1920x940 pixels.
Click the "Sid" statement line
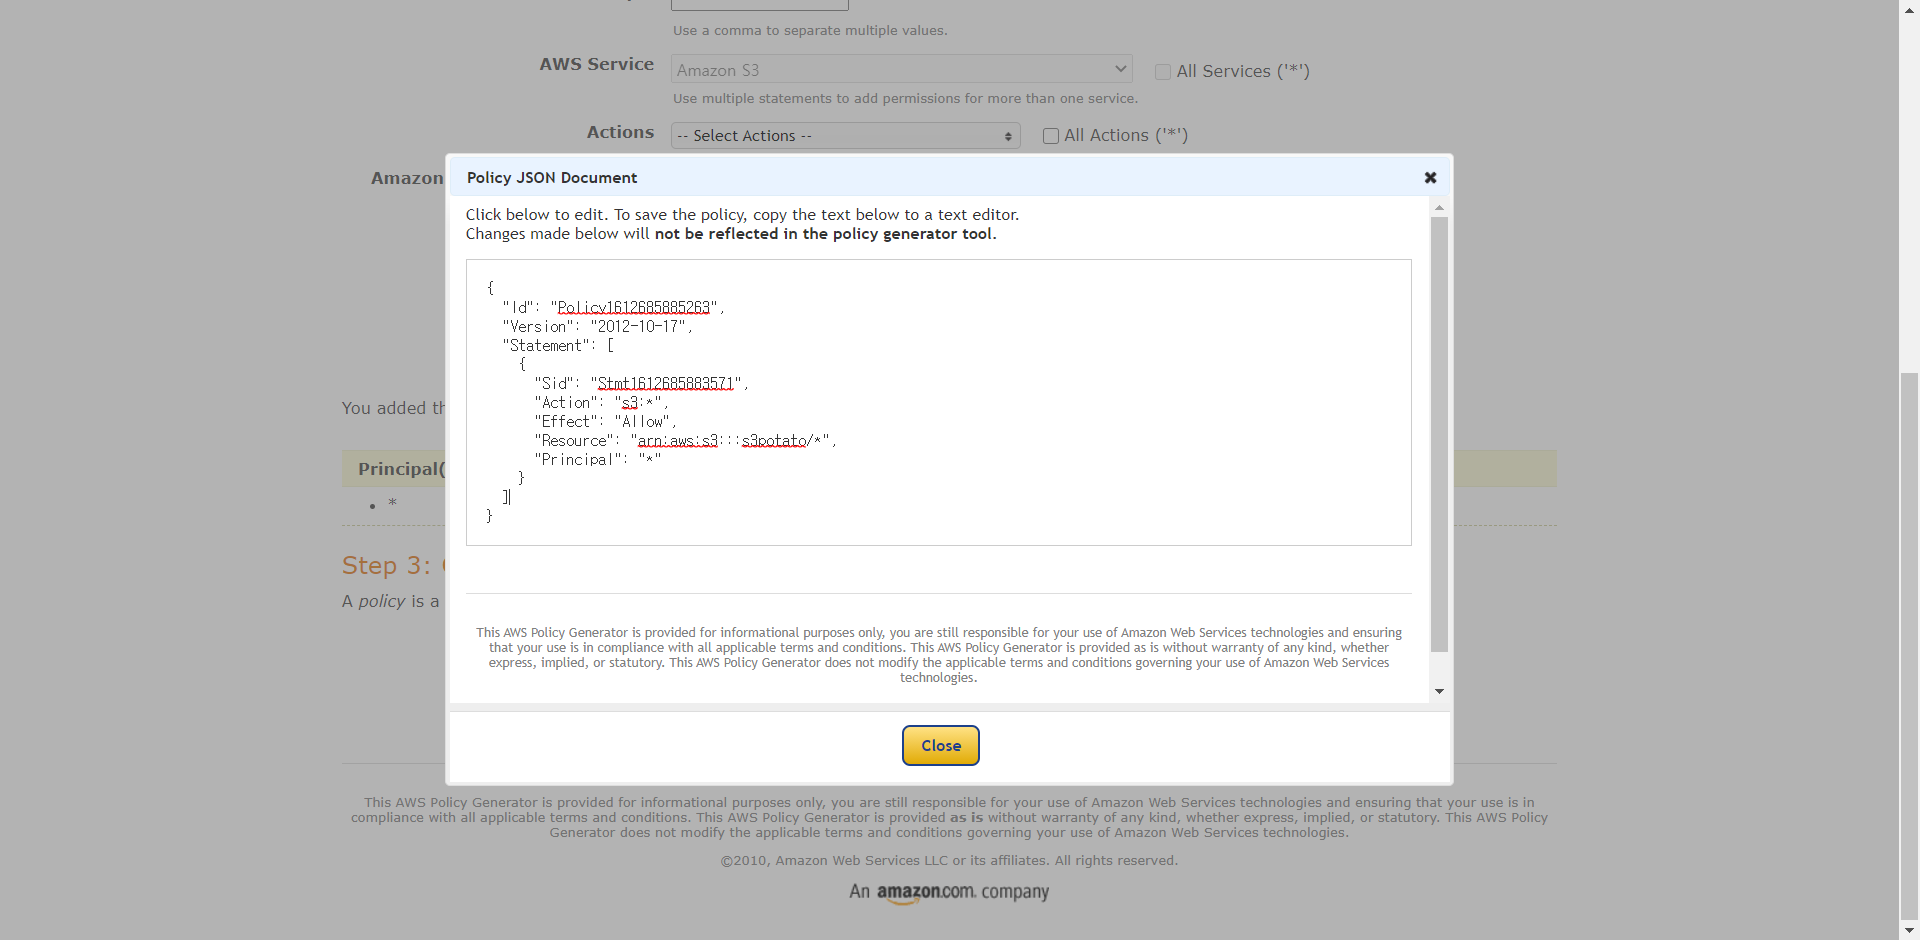coord(641,383)
